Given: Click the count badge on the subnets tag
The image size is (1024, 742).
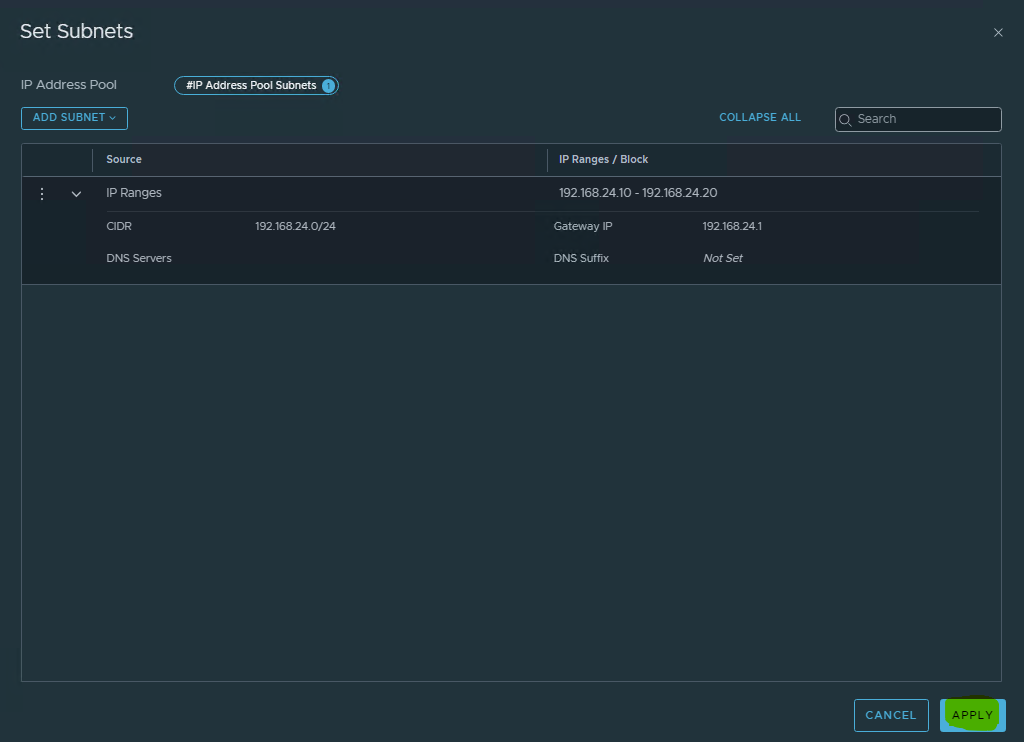Looking at the screenshot, I should pyautogui.click(x=328, y=86).
